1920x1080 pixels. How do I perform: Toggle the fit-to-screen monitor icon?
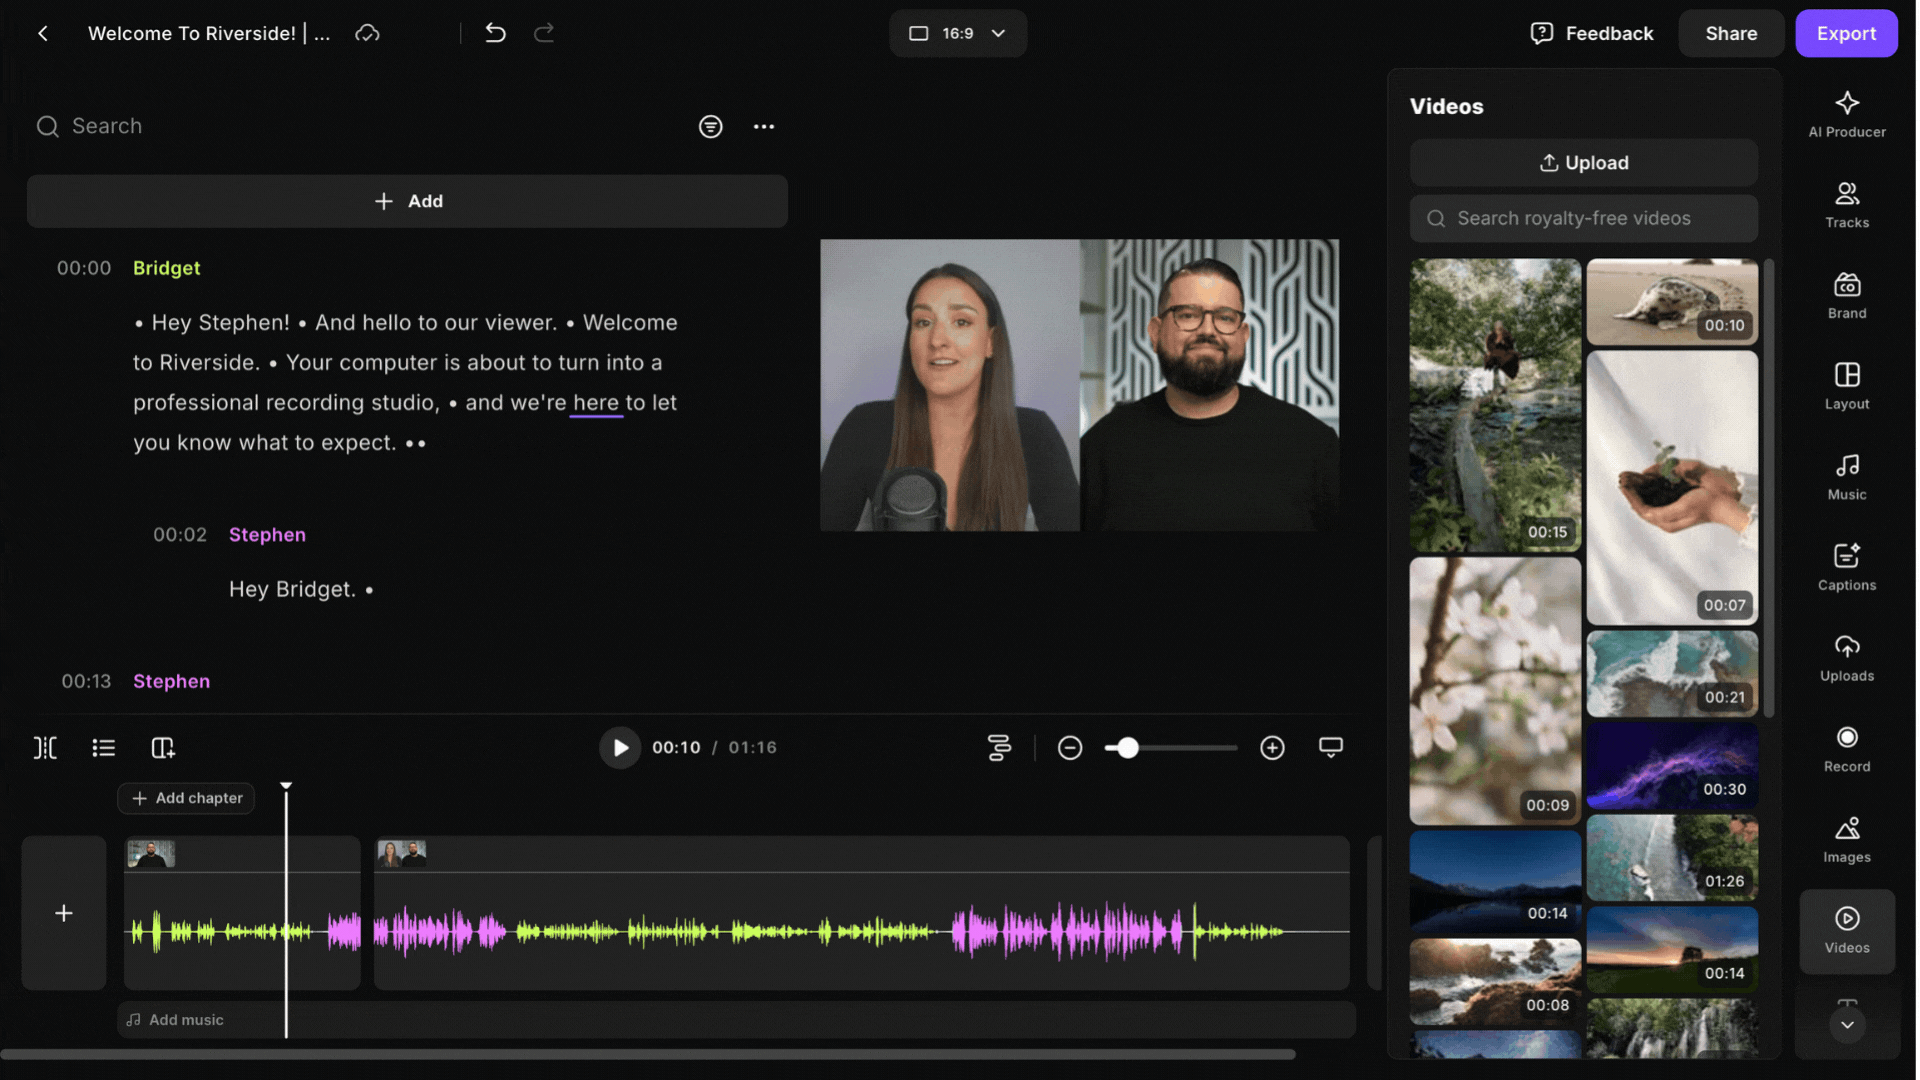(1330, 748)
